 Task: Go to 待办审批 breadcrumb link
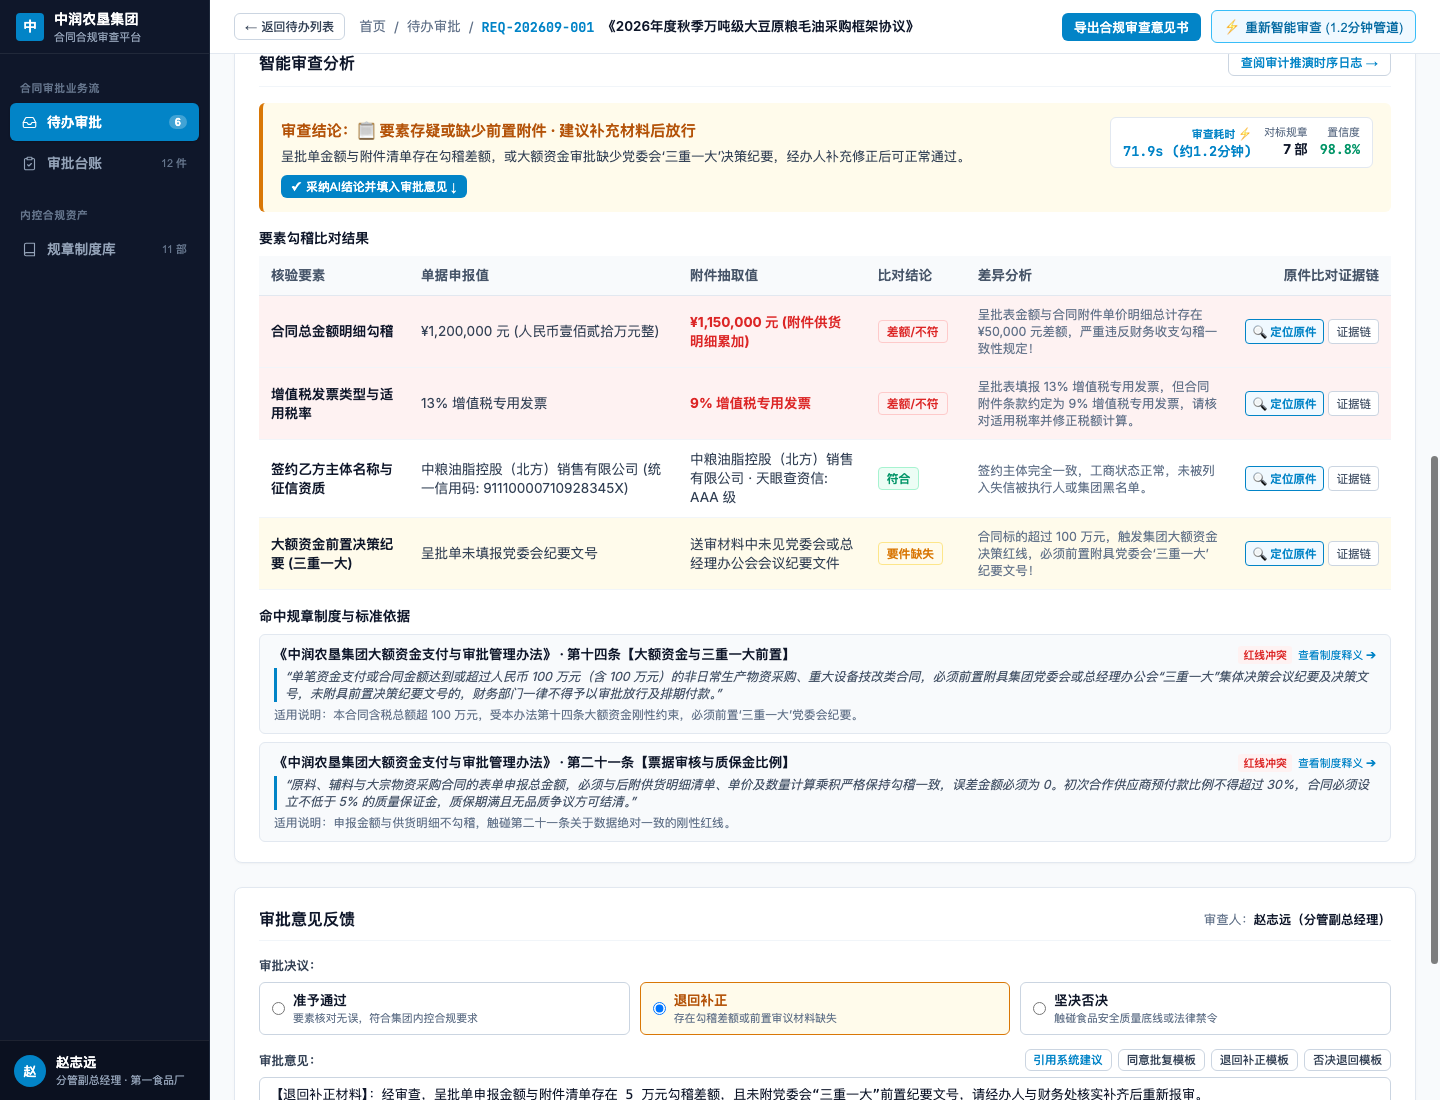pyautogui.click(x=434, y=27)
